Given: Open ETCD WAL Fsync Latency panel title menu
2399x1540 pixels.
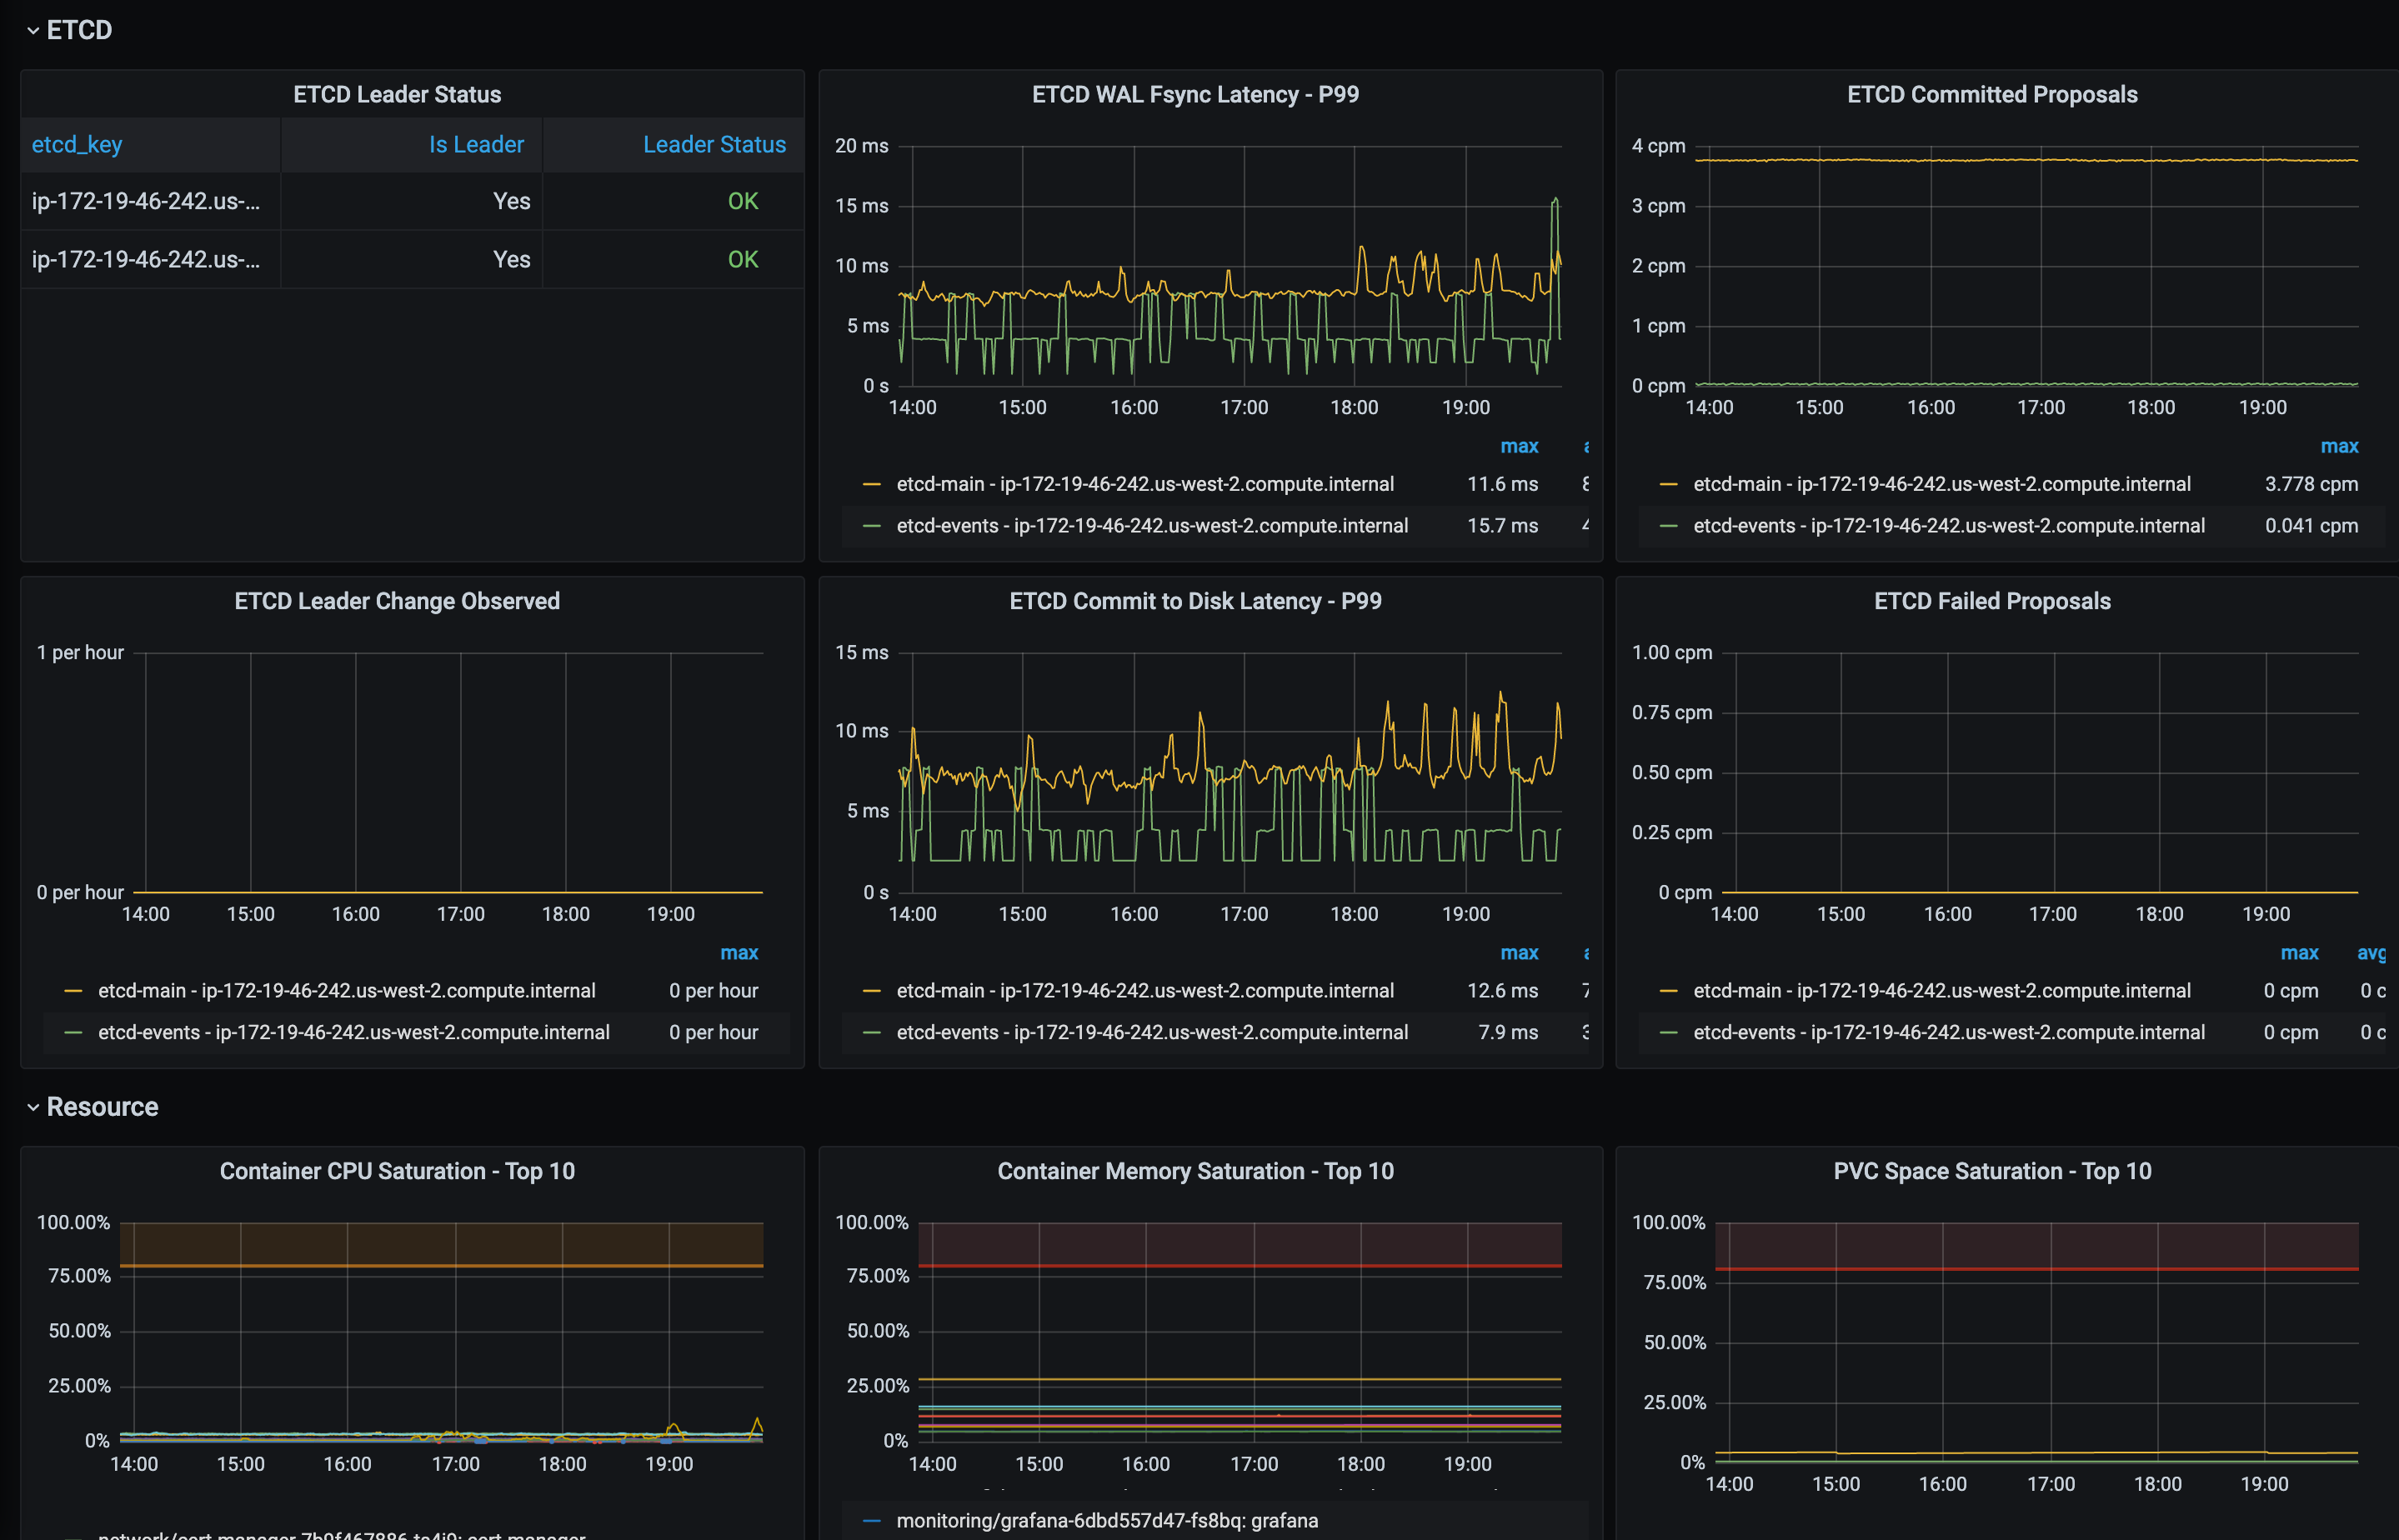Looking at the screenshot, I should click(1195, 94).
